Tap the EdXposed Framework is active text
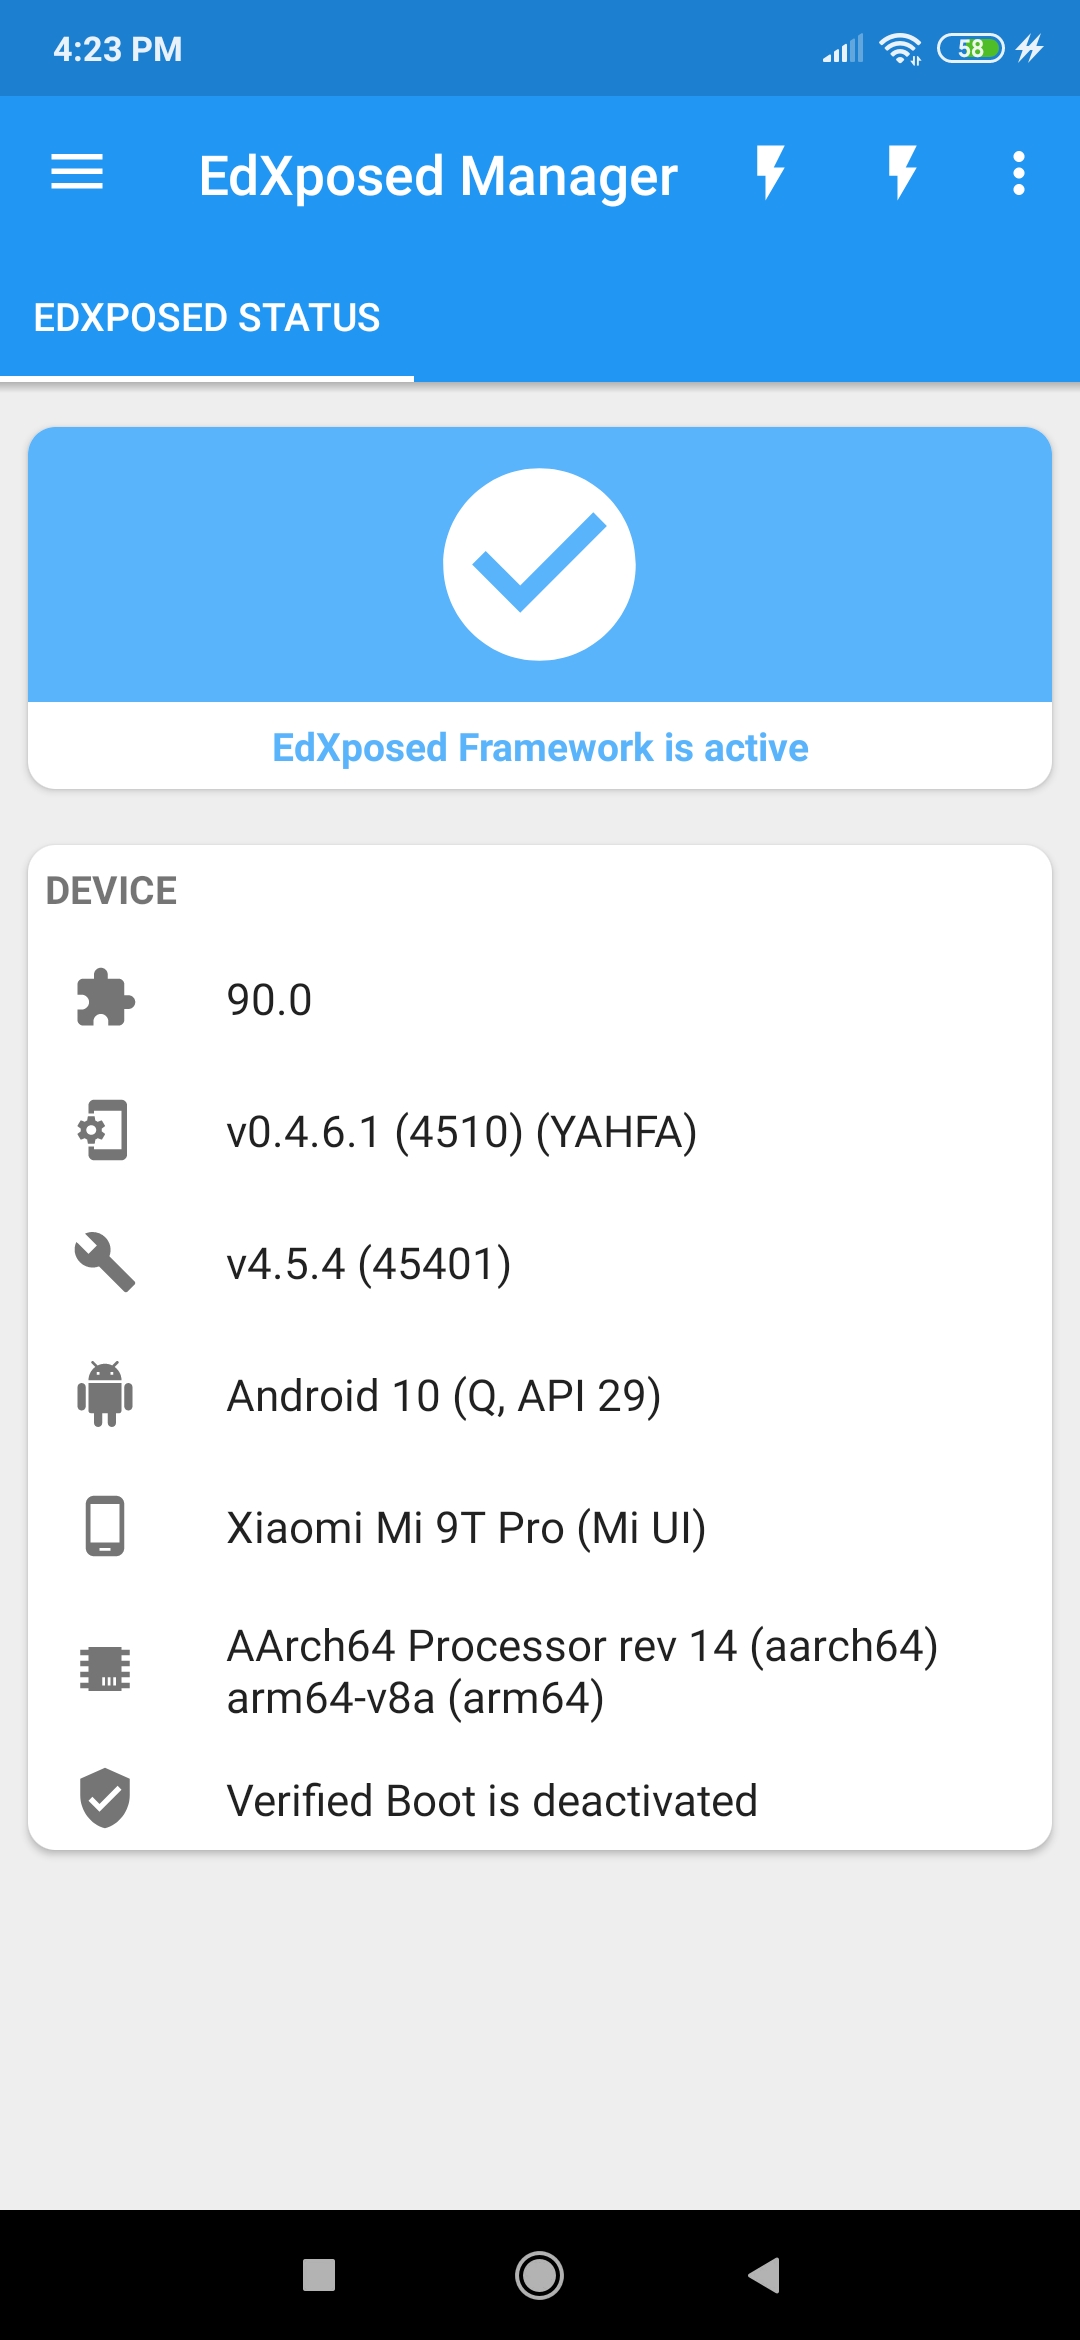Viewport: 1080px width, 2340px height. tap(540, 748)
